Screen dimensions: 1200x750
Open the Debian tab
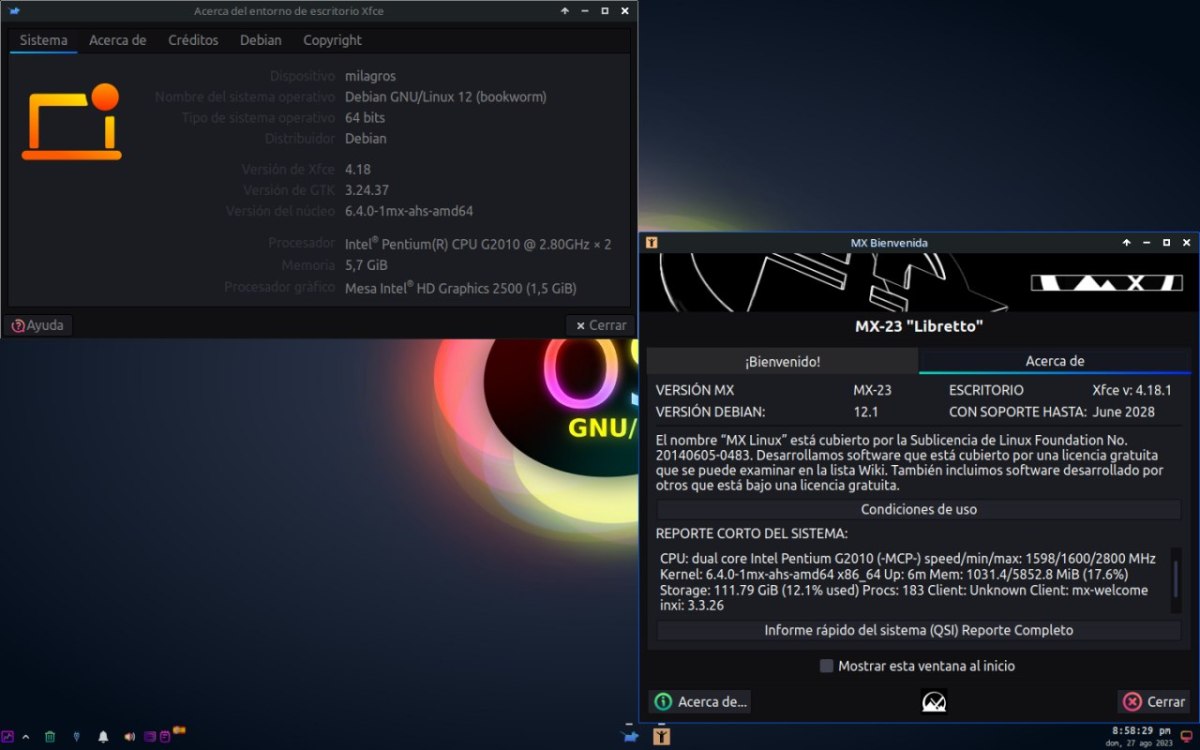[260, 40]
